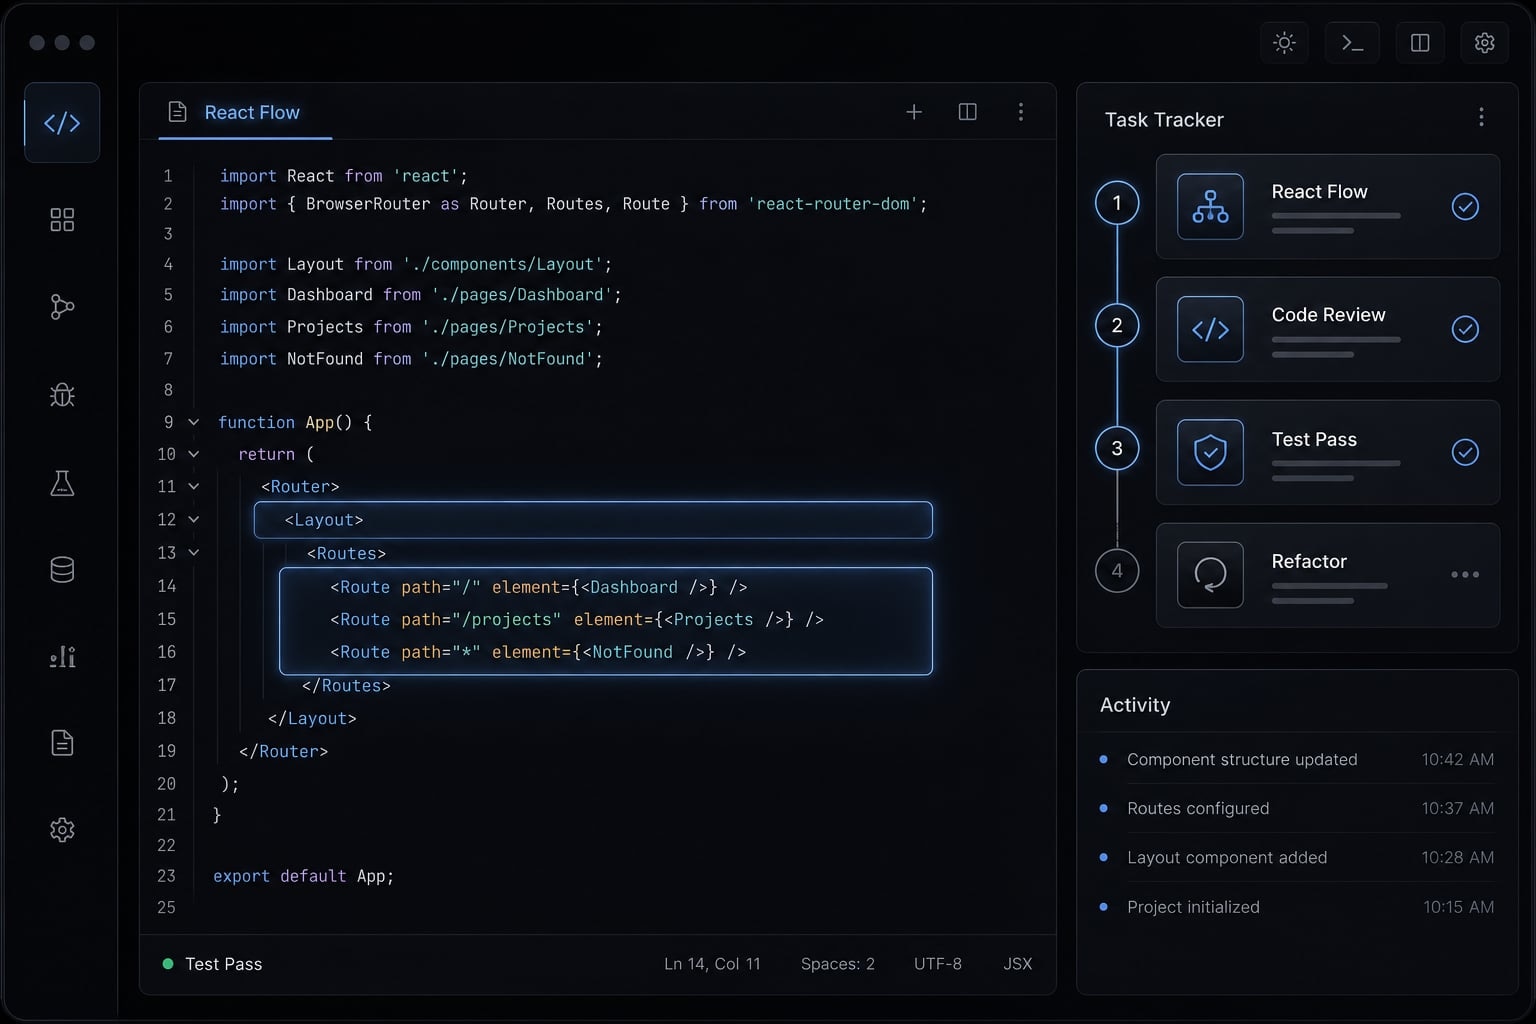Open the testing flask icon in sidebar
Image resolution: width=1536 pixels, height=1024 pixels.
tap(62, 483)
